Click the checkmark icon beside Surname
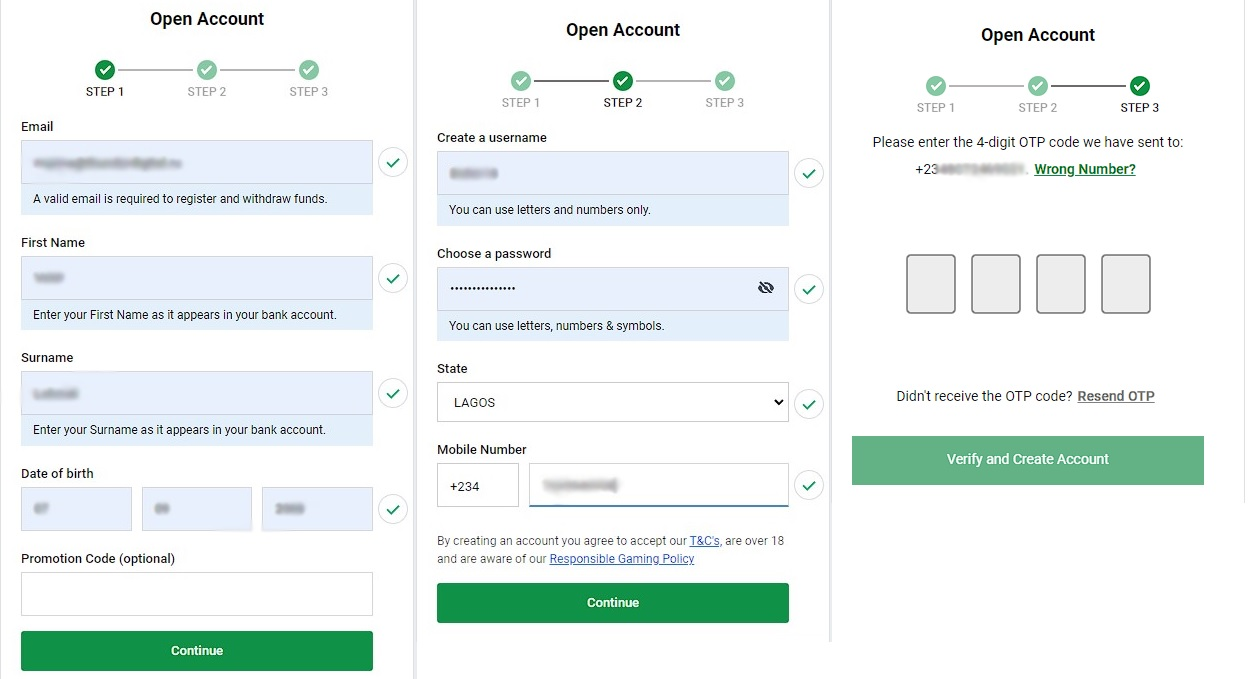This screenshot has width=1248, height=679. pos(392,393)
